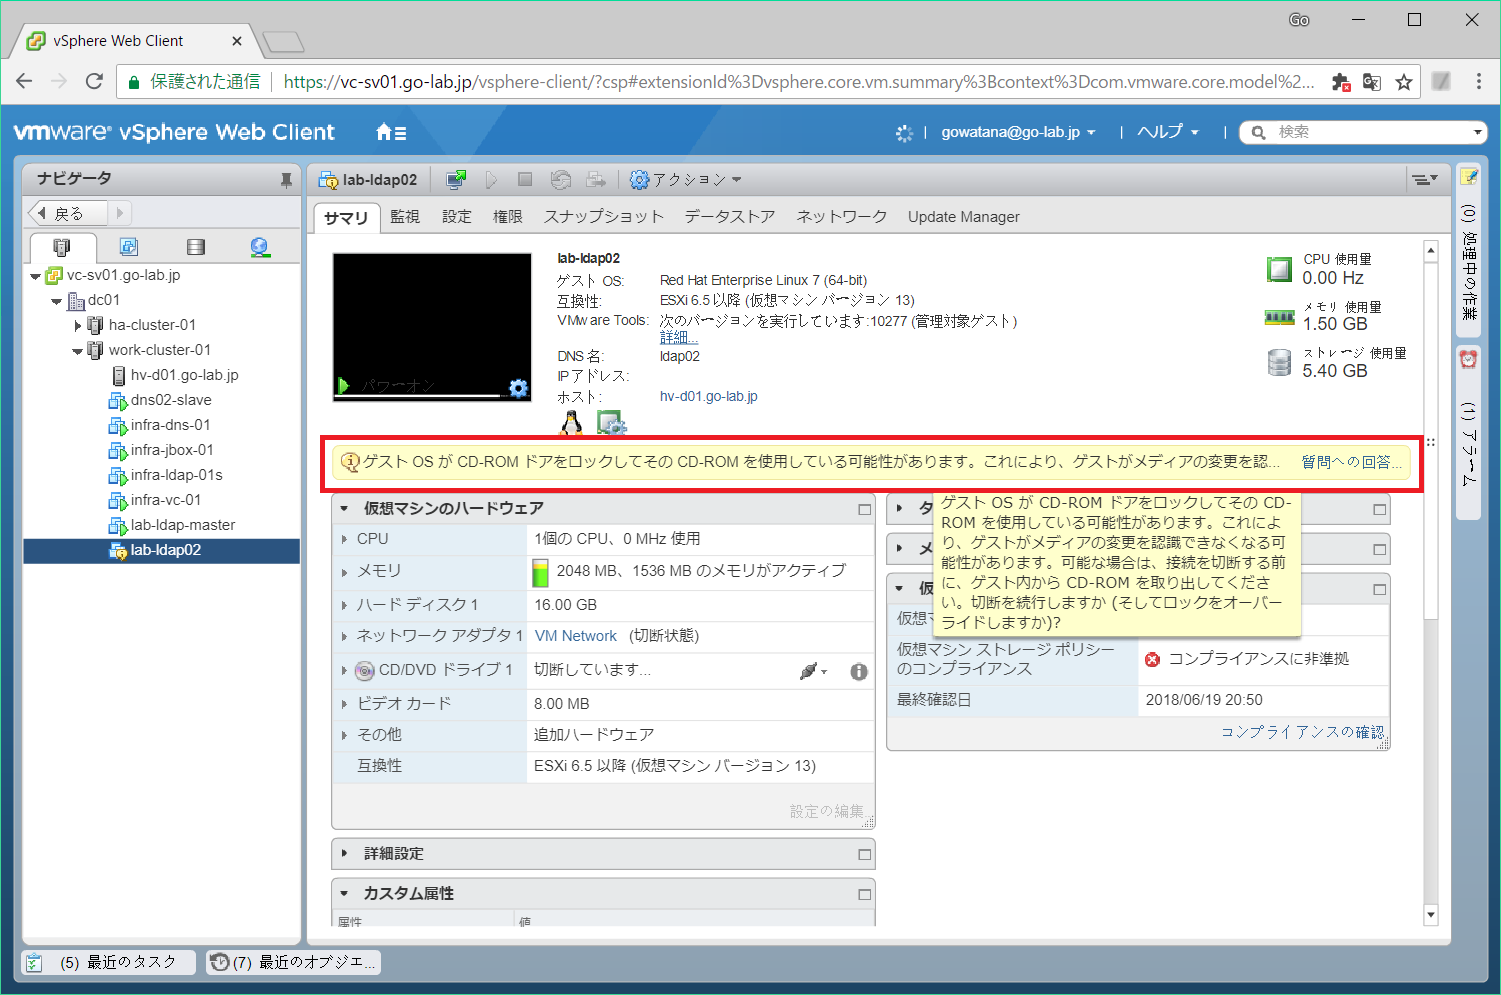Select the Storage navigator icon
1501x995 pixels.
(x=195, y=246)
